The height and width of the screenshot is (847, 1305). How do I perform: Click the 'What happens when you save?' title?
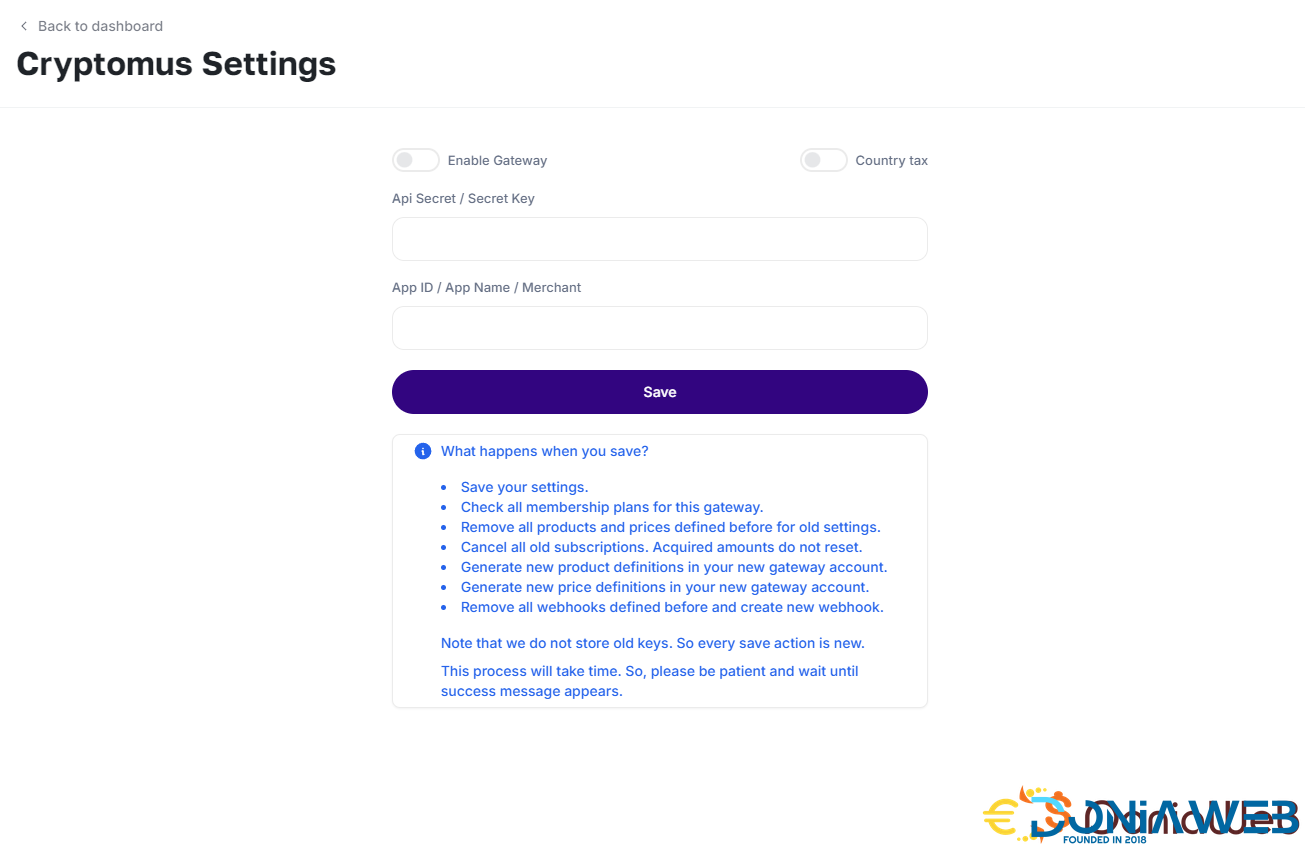(544, 452)
